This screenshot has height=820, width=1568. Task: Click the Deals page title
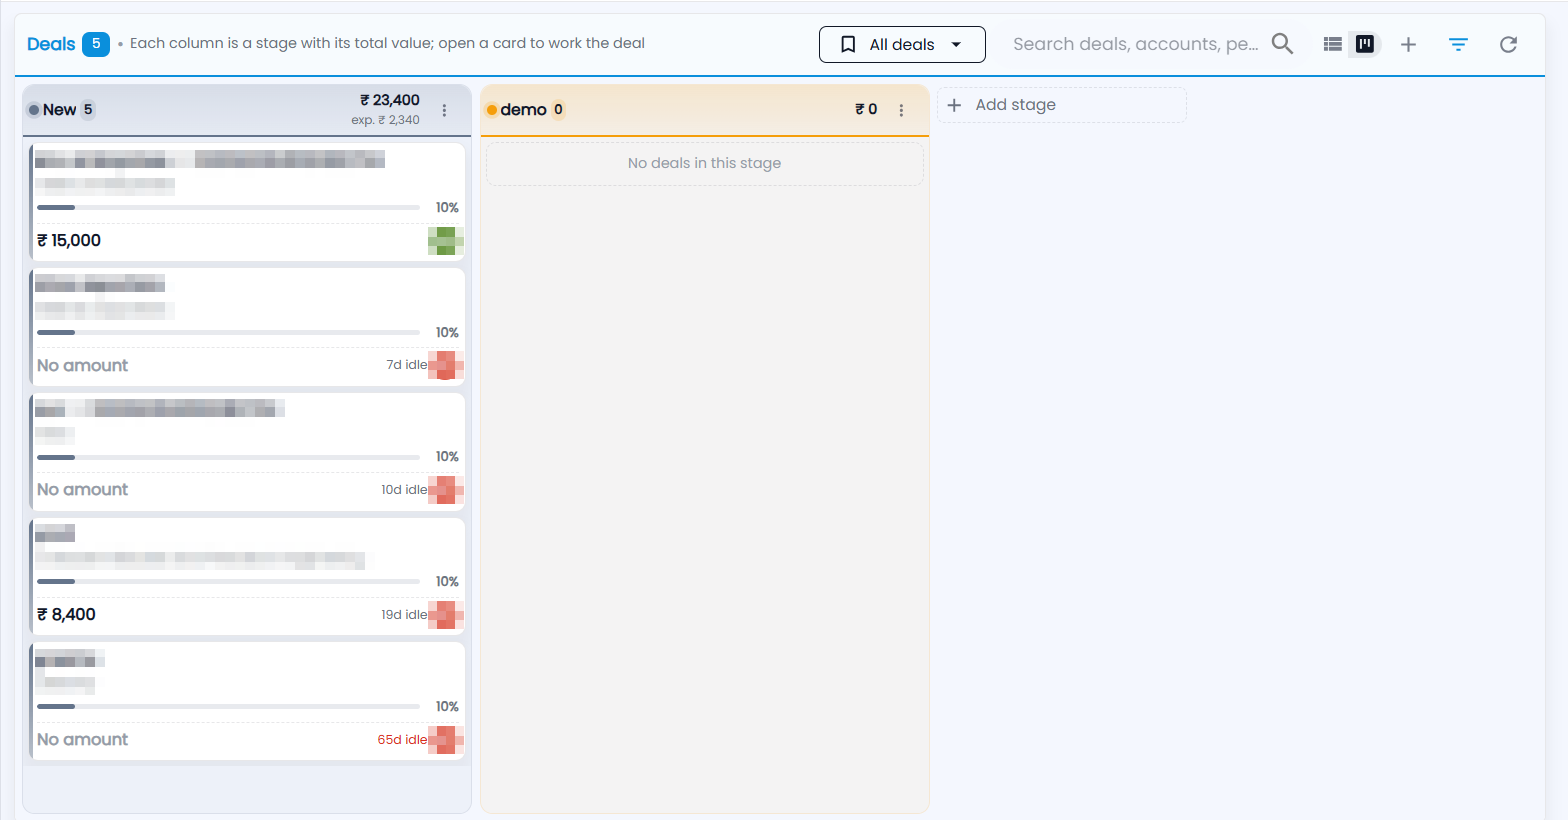(51, 44)
